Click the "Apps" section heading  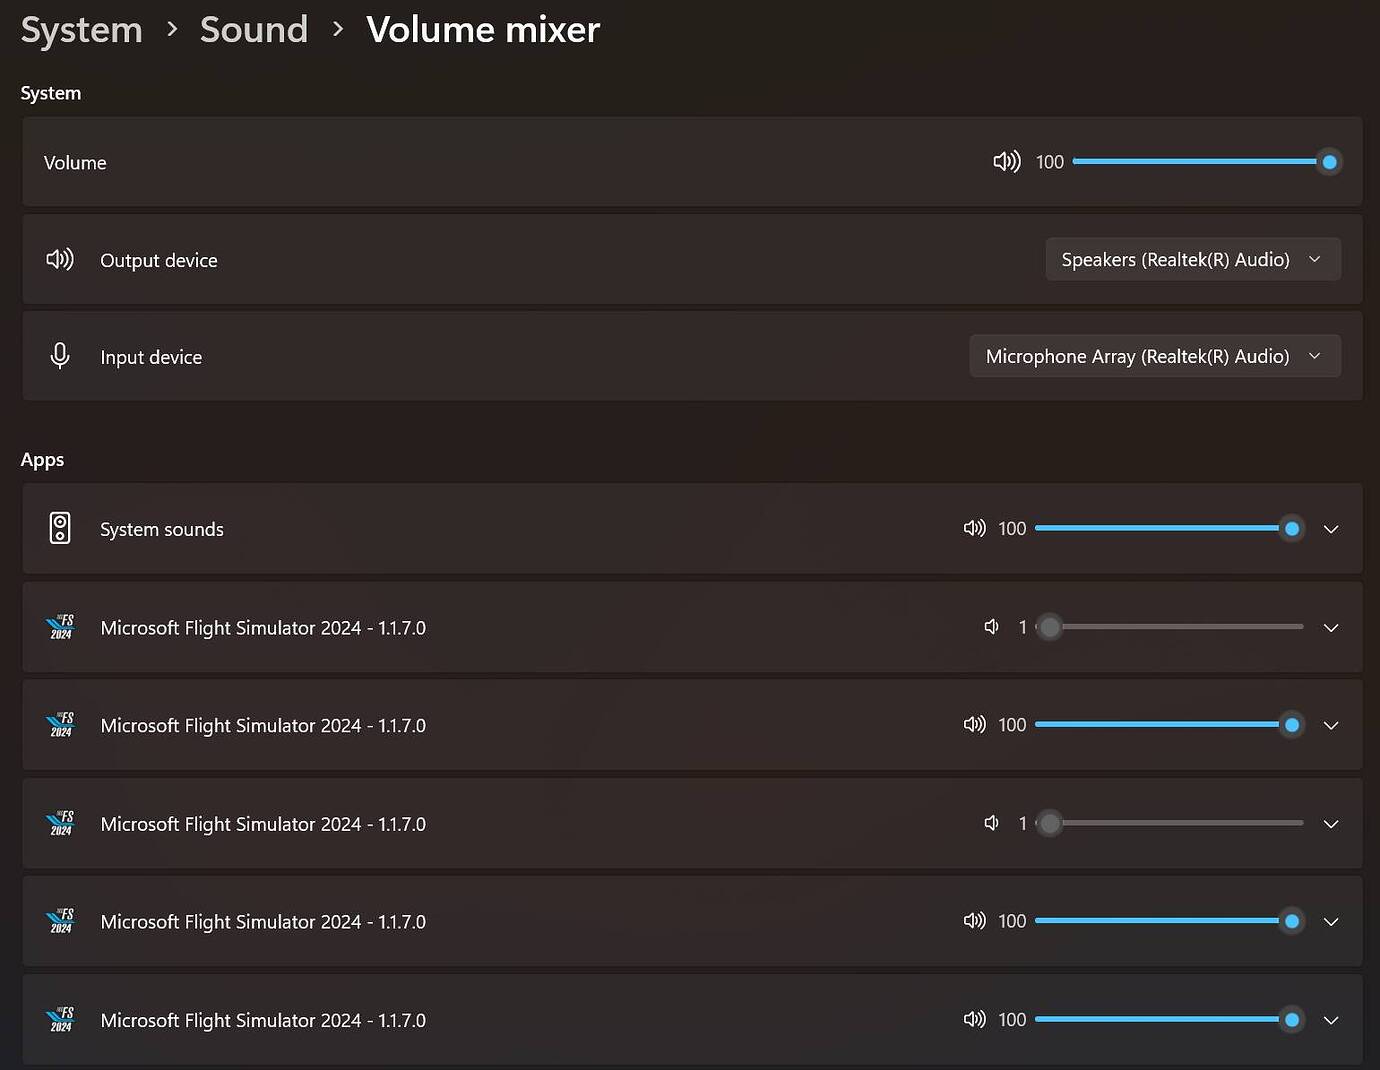tap(42, 460)
